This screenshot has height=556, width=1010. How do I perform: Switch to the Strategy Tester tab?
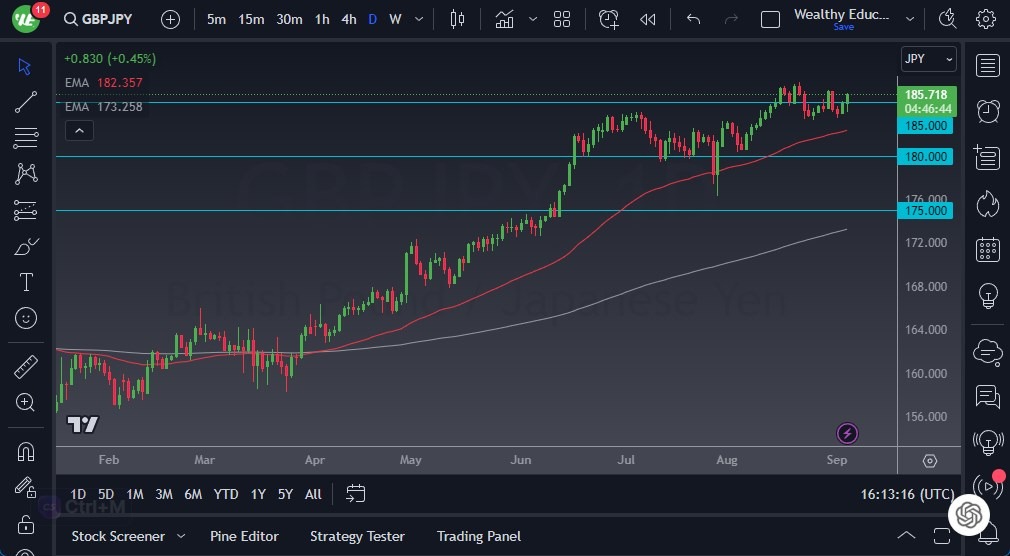coord(357,536)
